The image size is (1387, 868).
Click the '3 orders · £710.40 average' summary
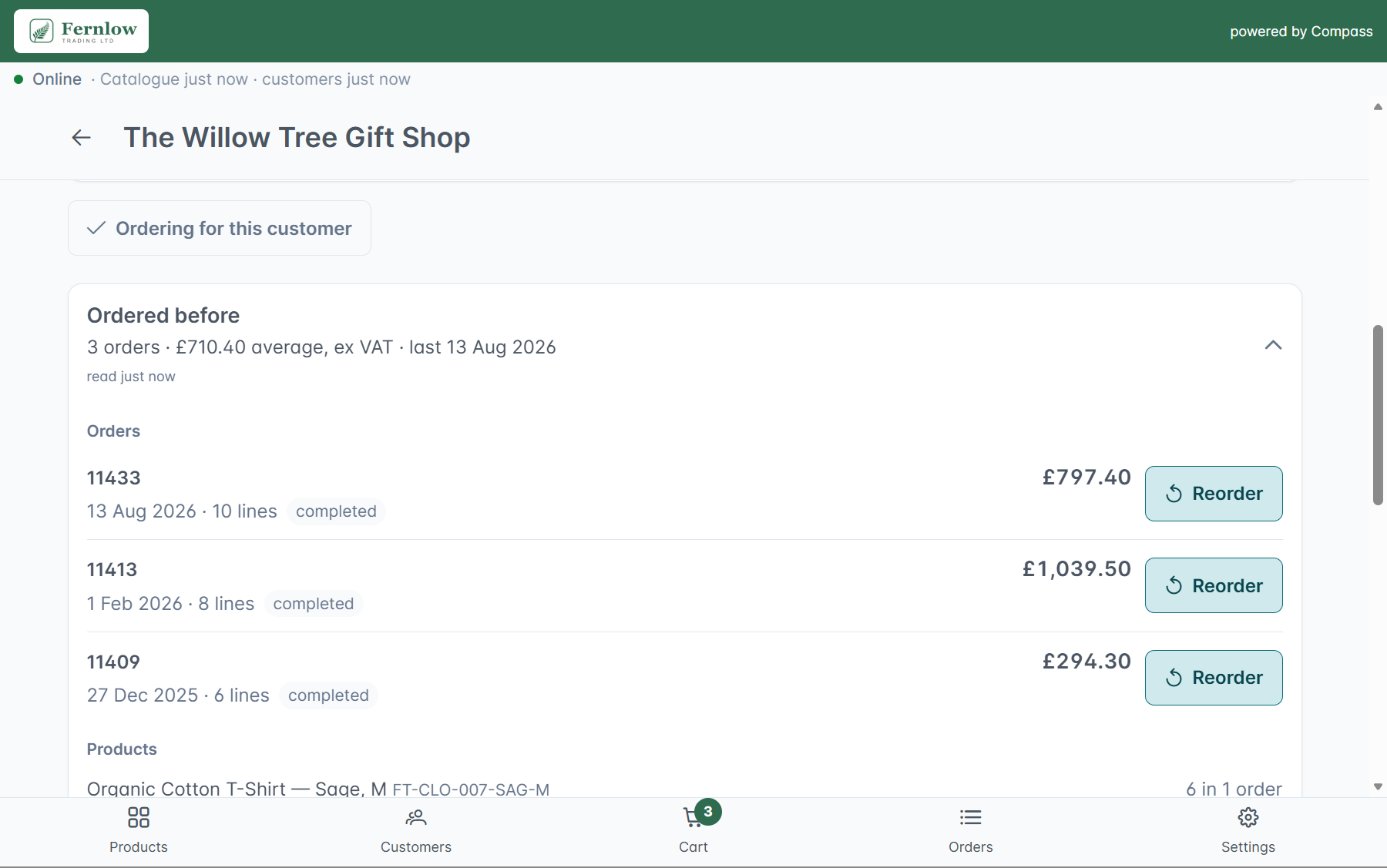point(321,347)
